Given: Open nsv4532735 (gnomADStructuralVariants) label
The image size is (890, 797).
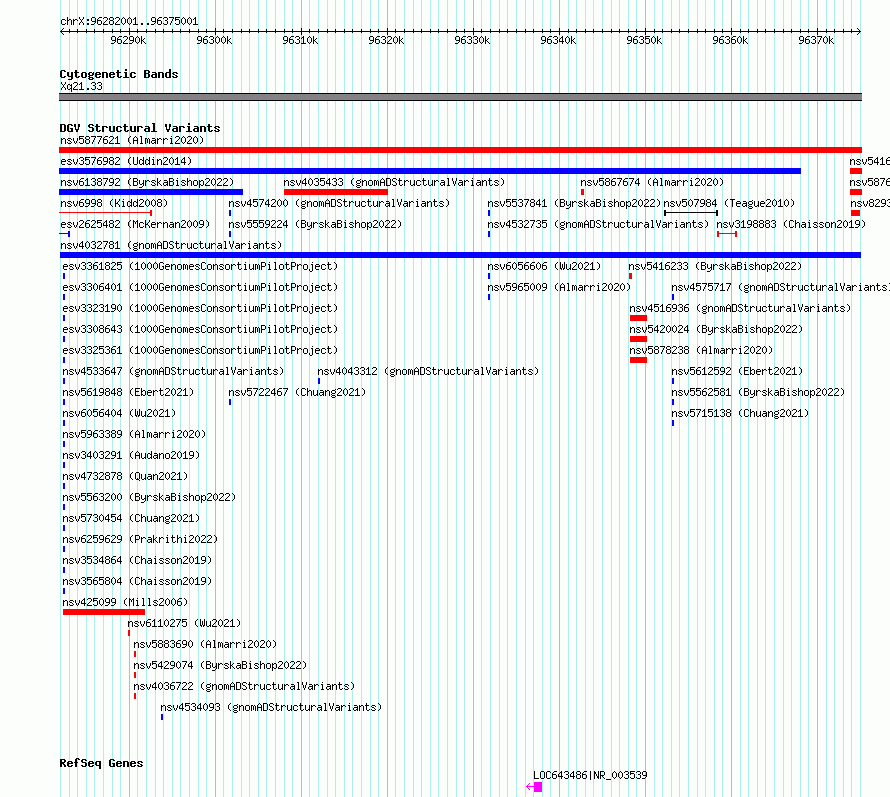Looking at the screenshot, I should pyautogui.click(x=598, y=224).
